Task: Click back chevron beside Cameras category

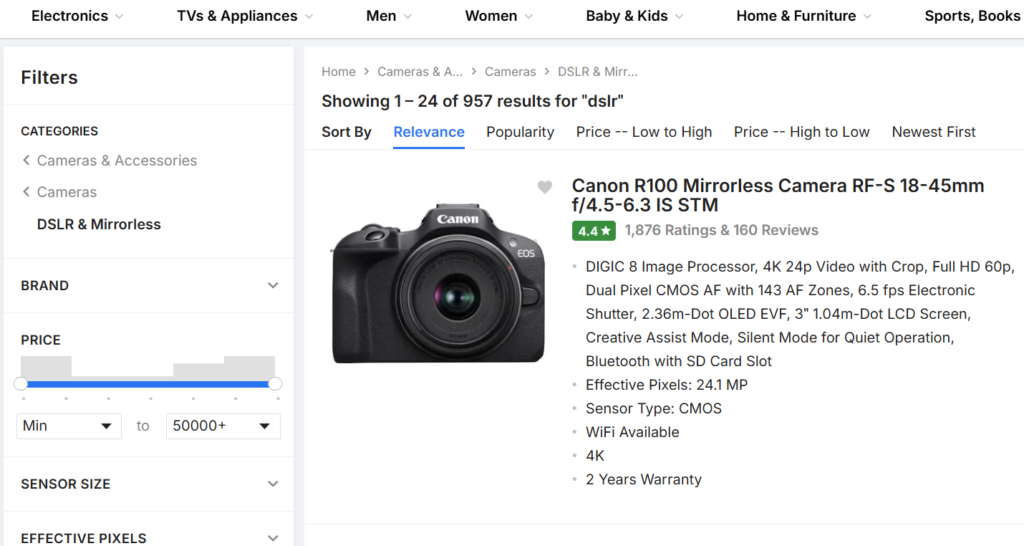Action: [26, 192]
